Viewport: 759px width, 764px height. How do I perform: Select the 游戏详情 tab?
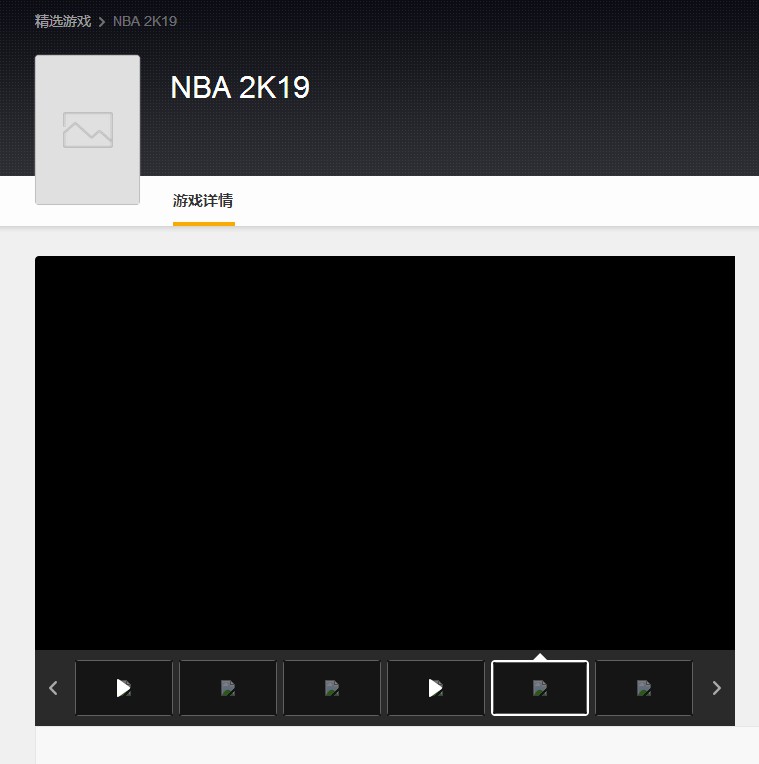[204, 201]
